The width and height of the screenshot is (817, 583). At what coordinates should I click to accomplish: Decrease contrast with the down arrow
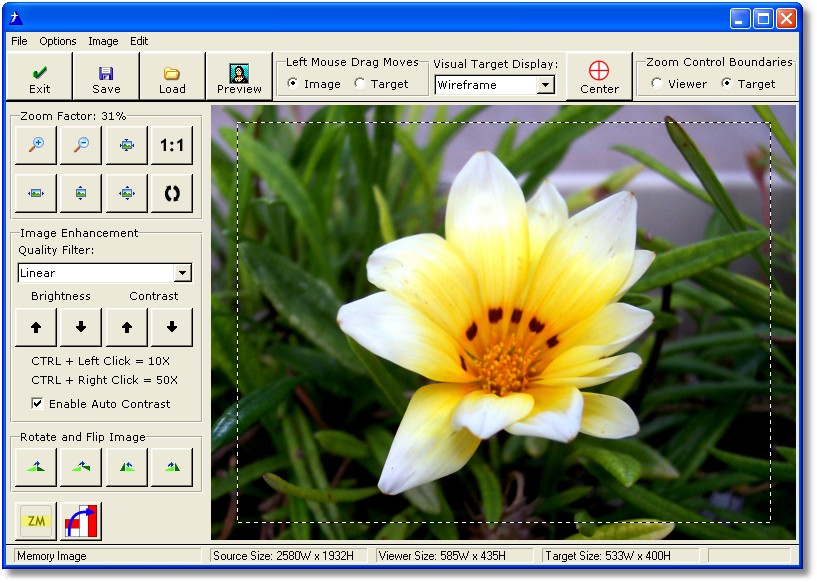(172, 327)
